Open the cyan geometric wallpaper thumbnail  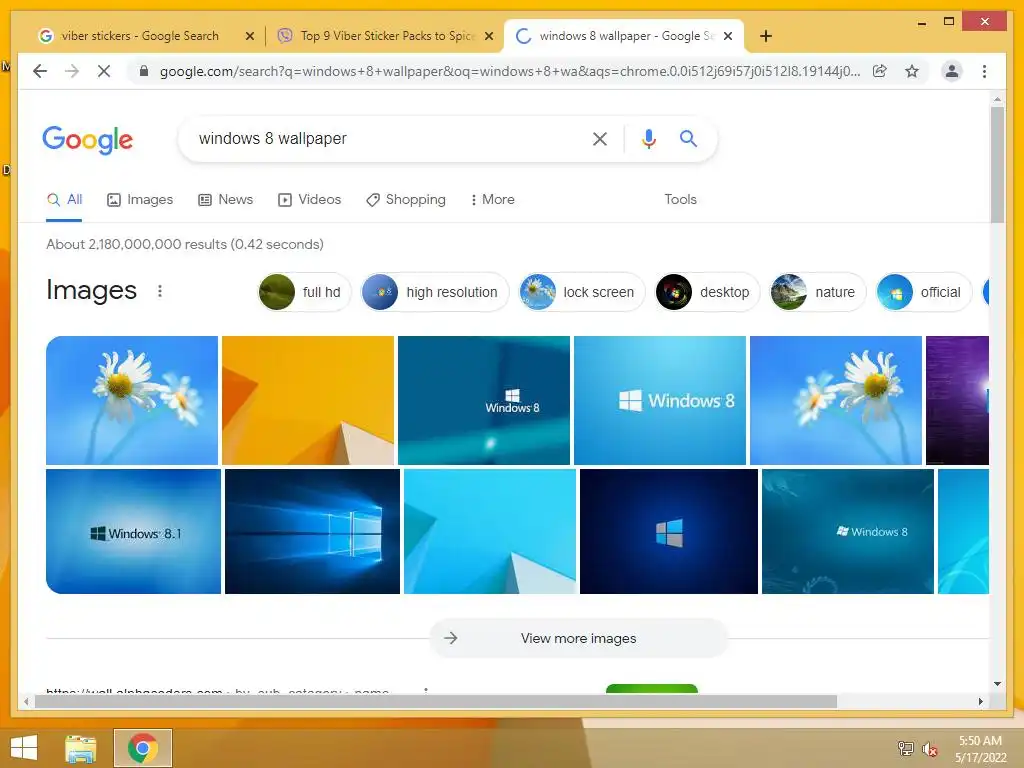[490, 531]
